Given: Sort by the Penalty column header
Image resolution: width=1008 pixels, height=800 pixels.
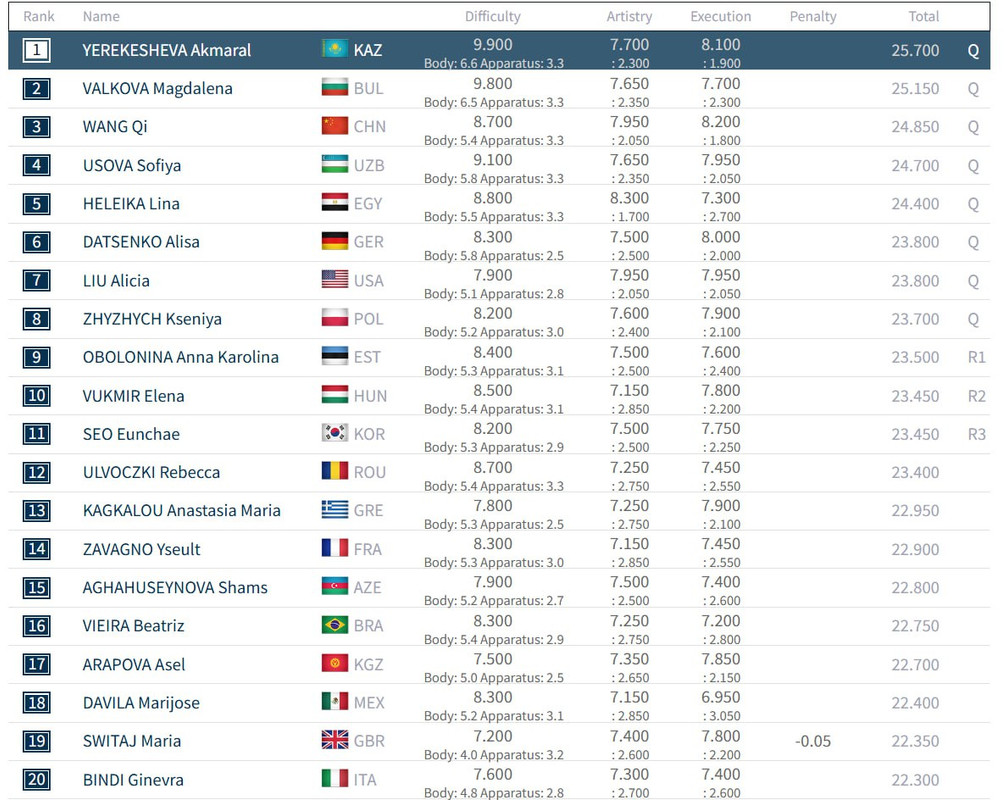Looking at the screenshot, I should (x=813, y=17).
